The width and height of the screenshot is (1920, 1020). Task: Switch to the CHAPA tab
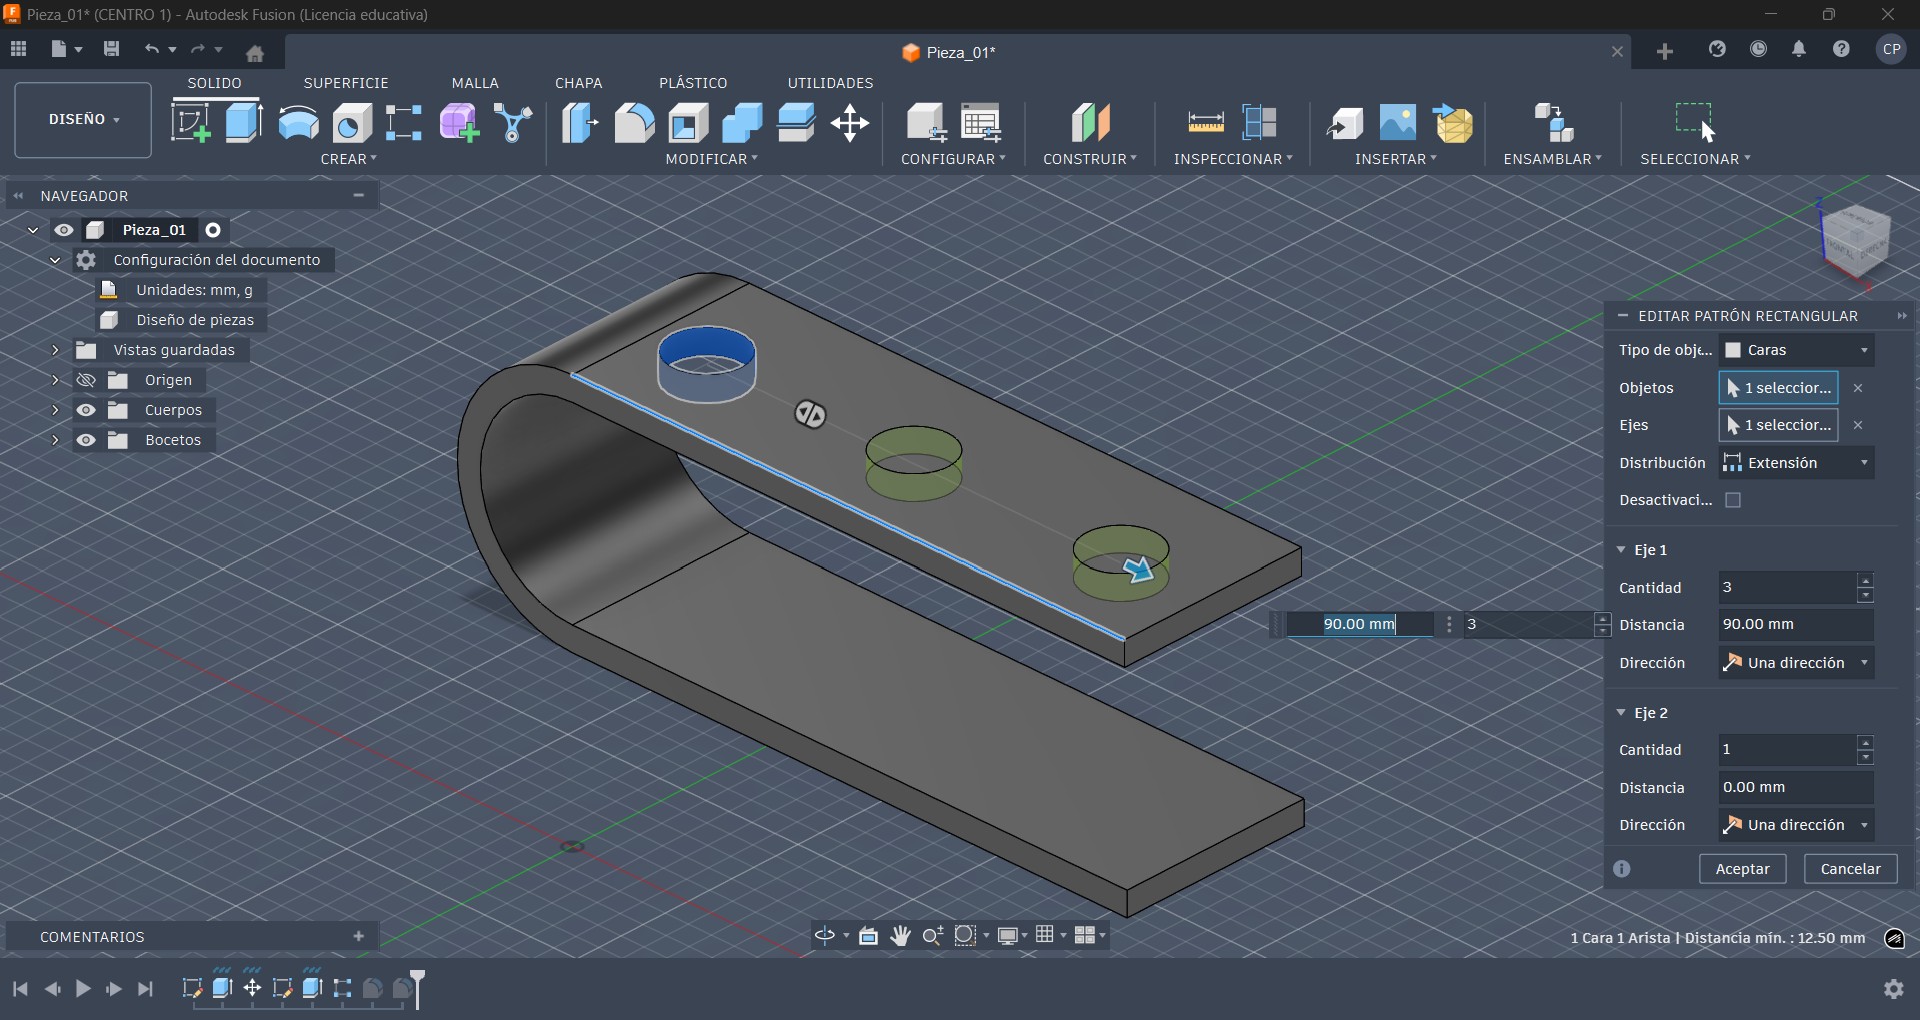tap(578, 83)
